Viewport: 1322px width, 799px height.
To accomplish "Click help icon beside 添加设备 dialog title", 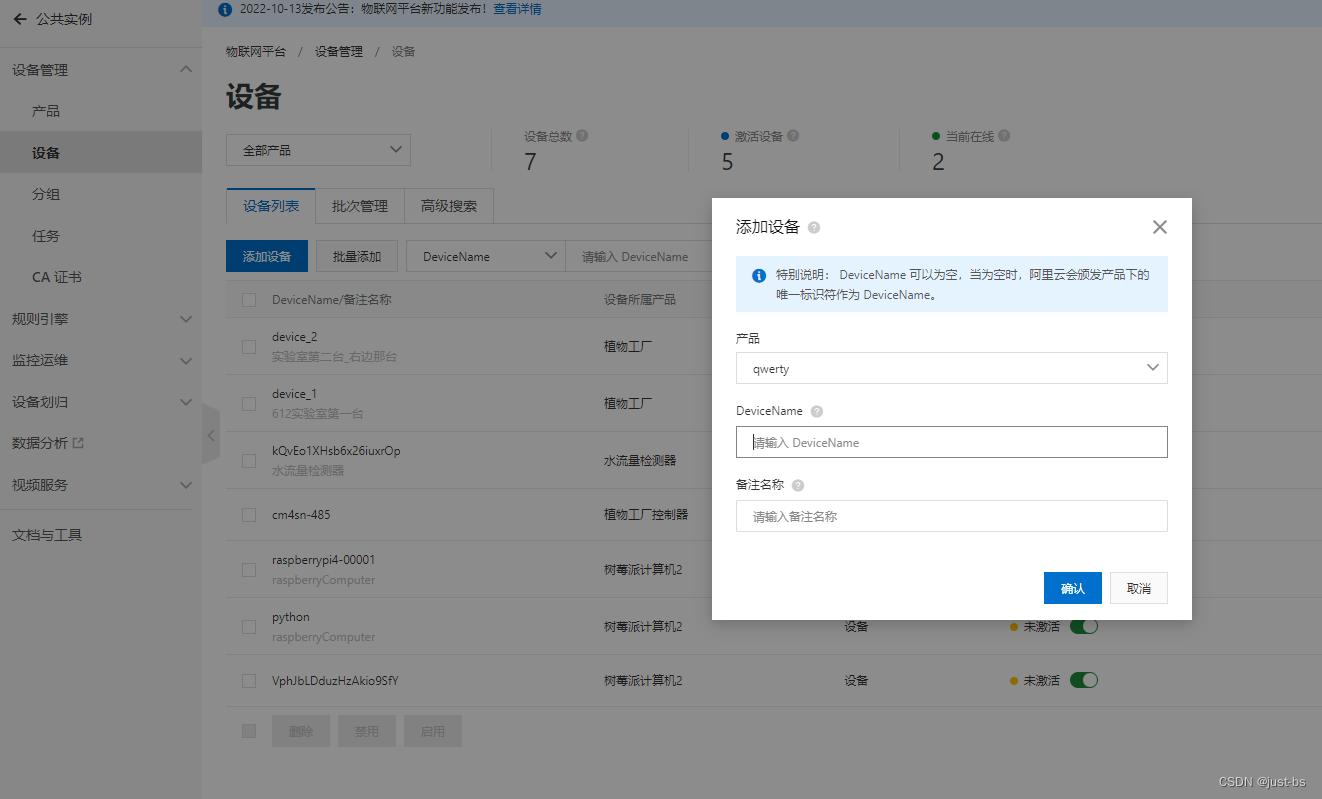I will [814, 228].
